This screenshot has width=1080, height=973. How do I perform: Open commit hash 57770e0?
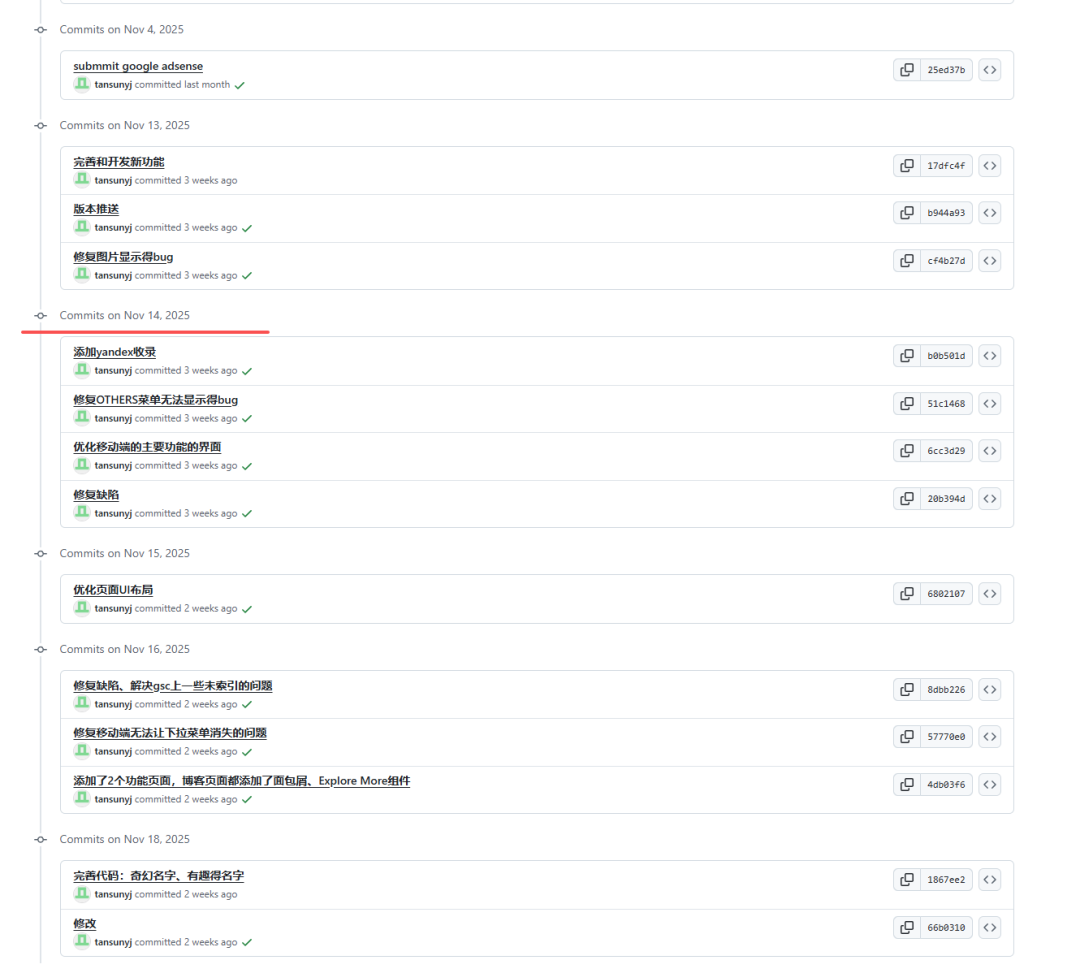coord(946,737)
